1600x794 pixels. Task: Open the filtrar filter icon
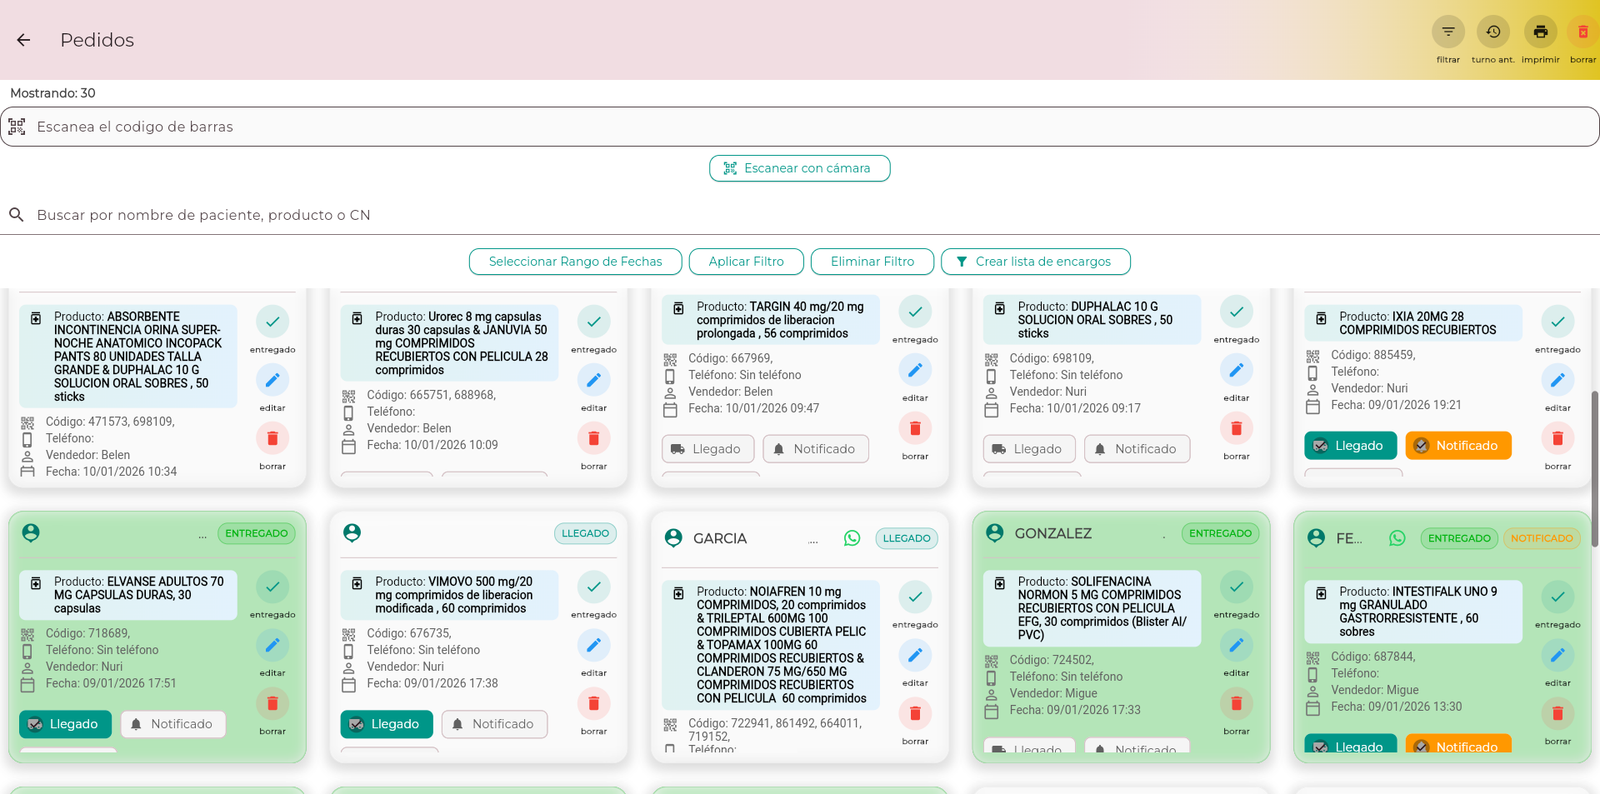pyautogui.click(x=1447, y=32)
